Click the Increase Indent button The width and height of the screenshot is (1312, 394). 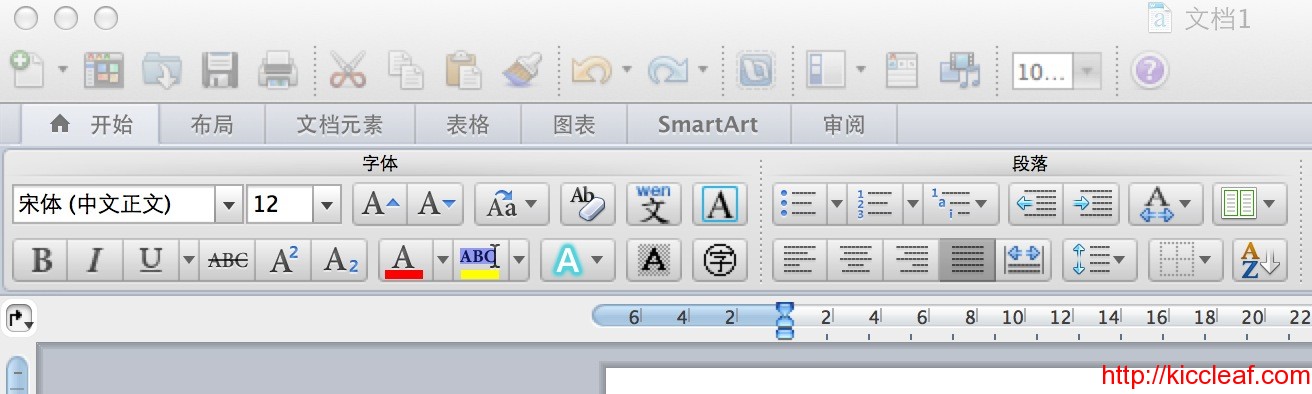click(x=1091, y=204)
